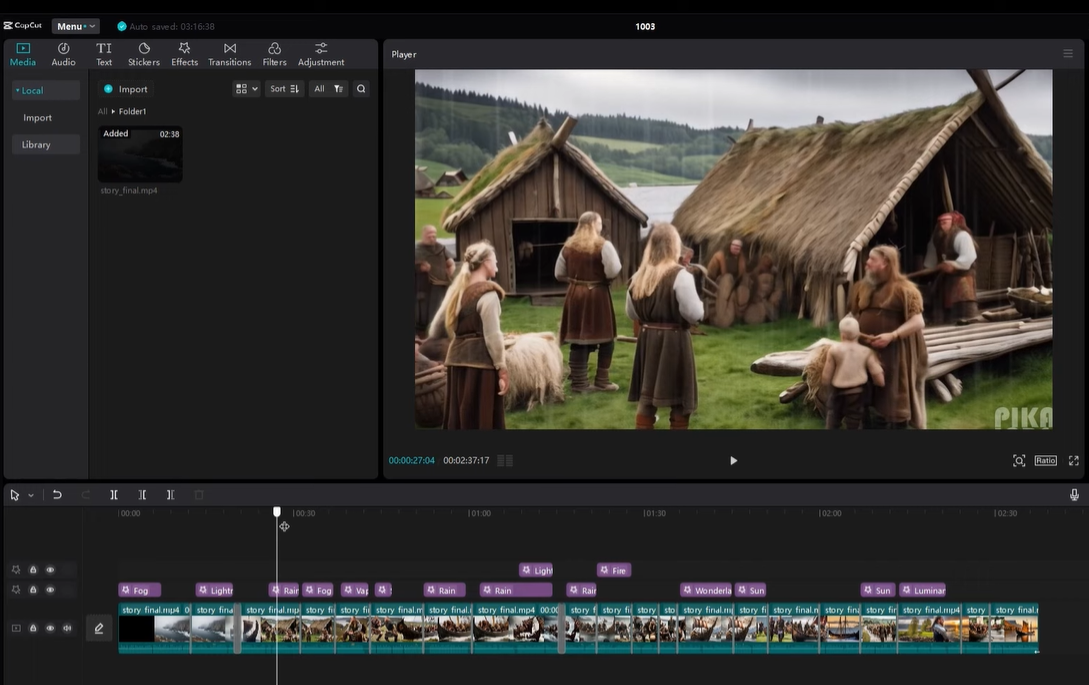Switch to the Filters panel

274,53
